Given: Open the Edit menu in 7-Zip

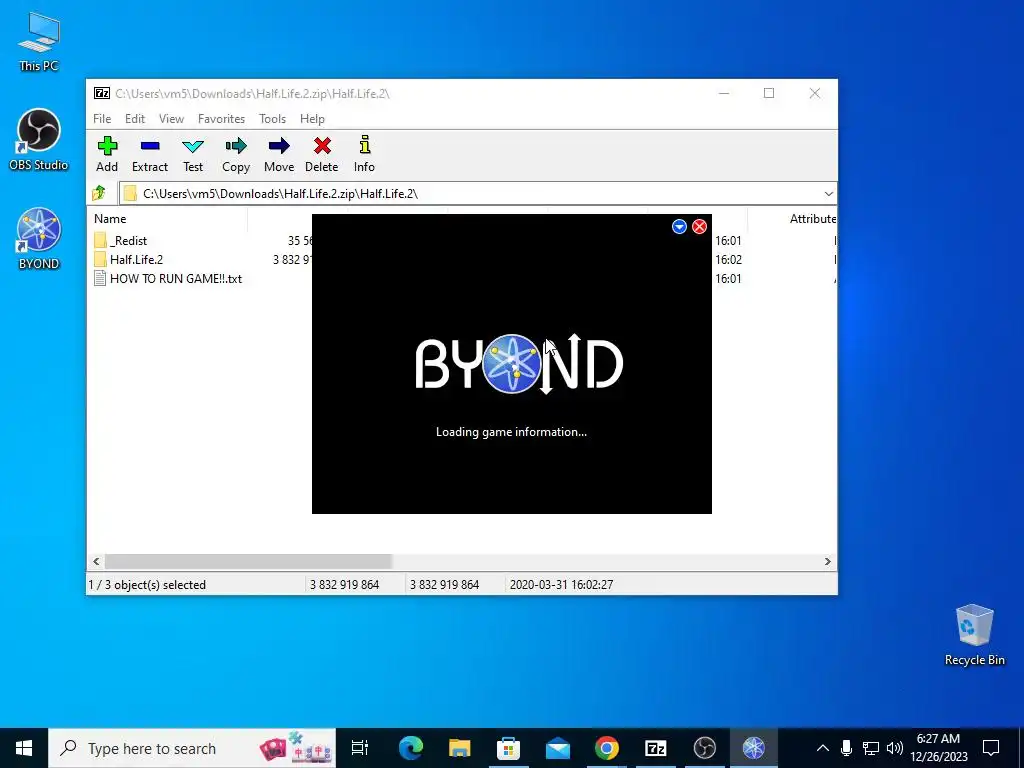Looking at the screenshot, I should [135, 119].
